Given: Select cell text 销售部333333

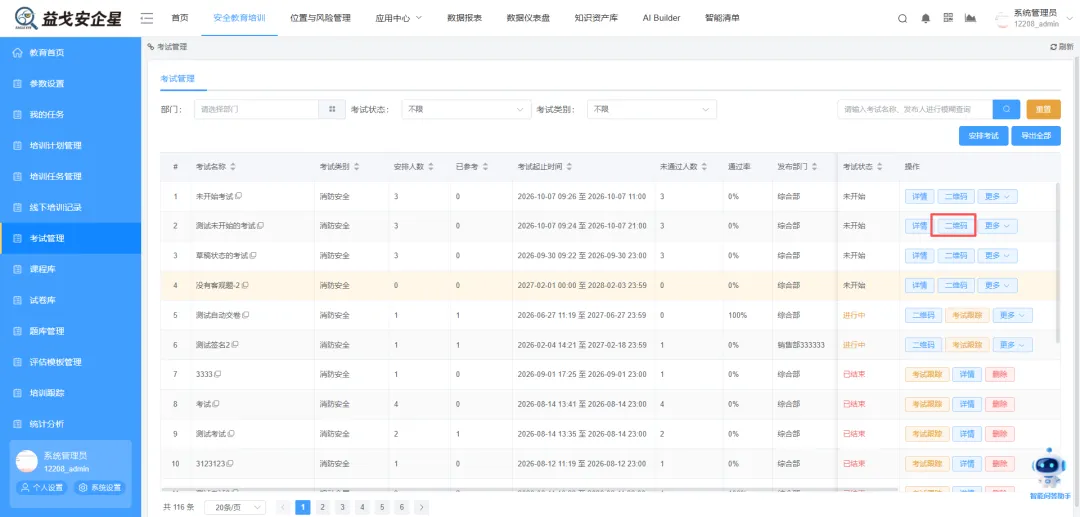Looking at the screenshot, I should click(x=800, y=344).
